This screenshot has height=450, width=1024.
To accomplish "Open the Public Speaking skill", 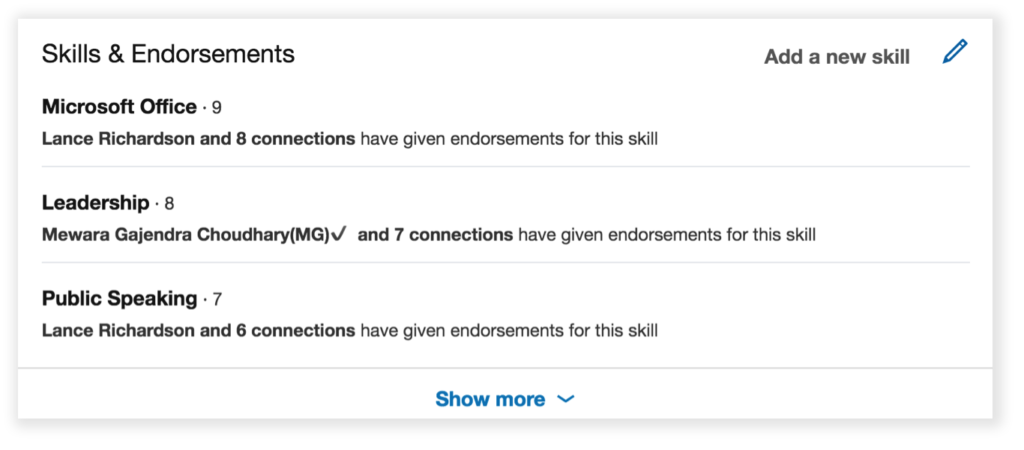I will [x=120, y=299].
